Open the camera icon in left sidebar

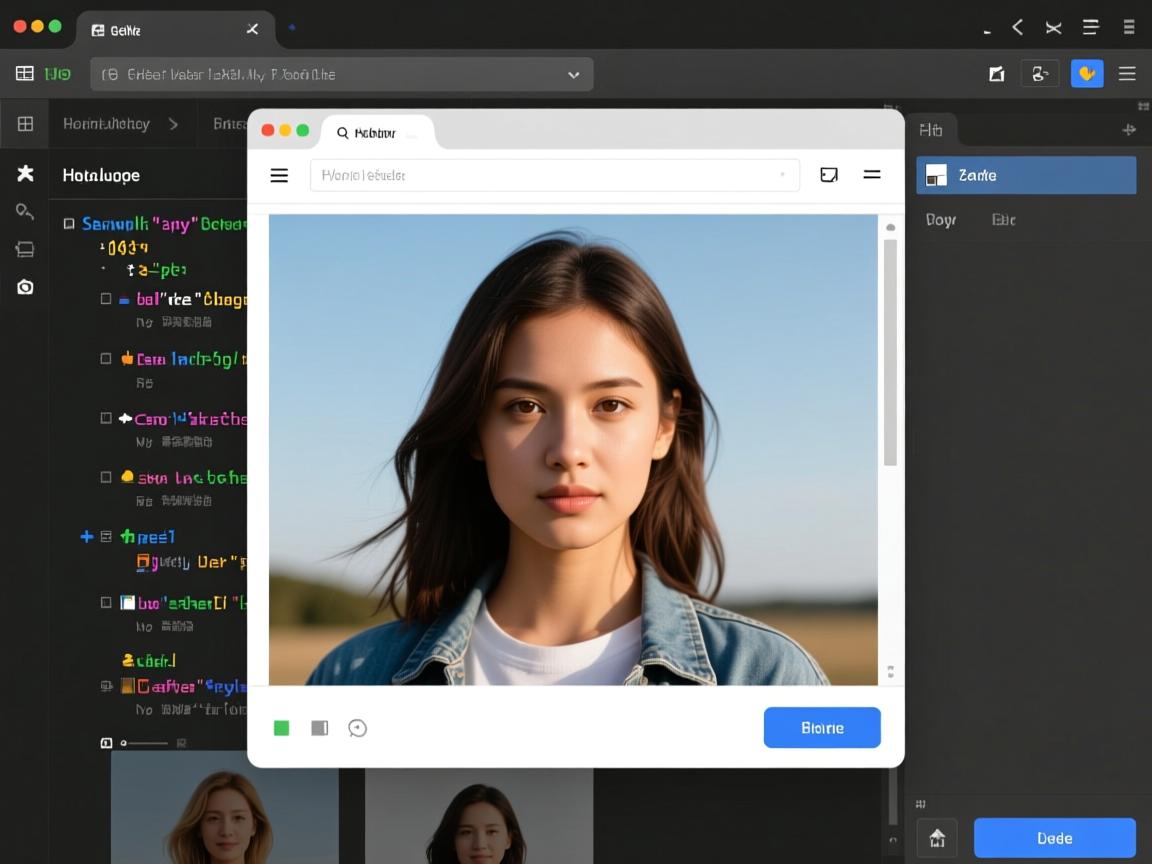(25, 287)
